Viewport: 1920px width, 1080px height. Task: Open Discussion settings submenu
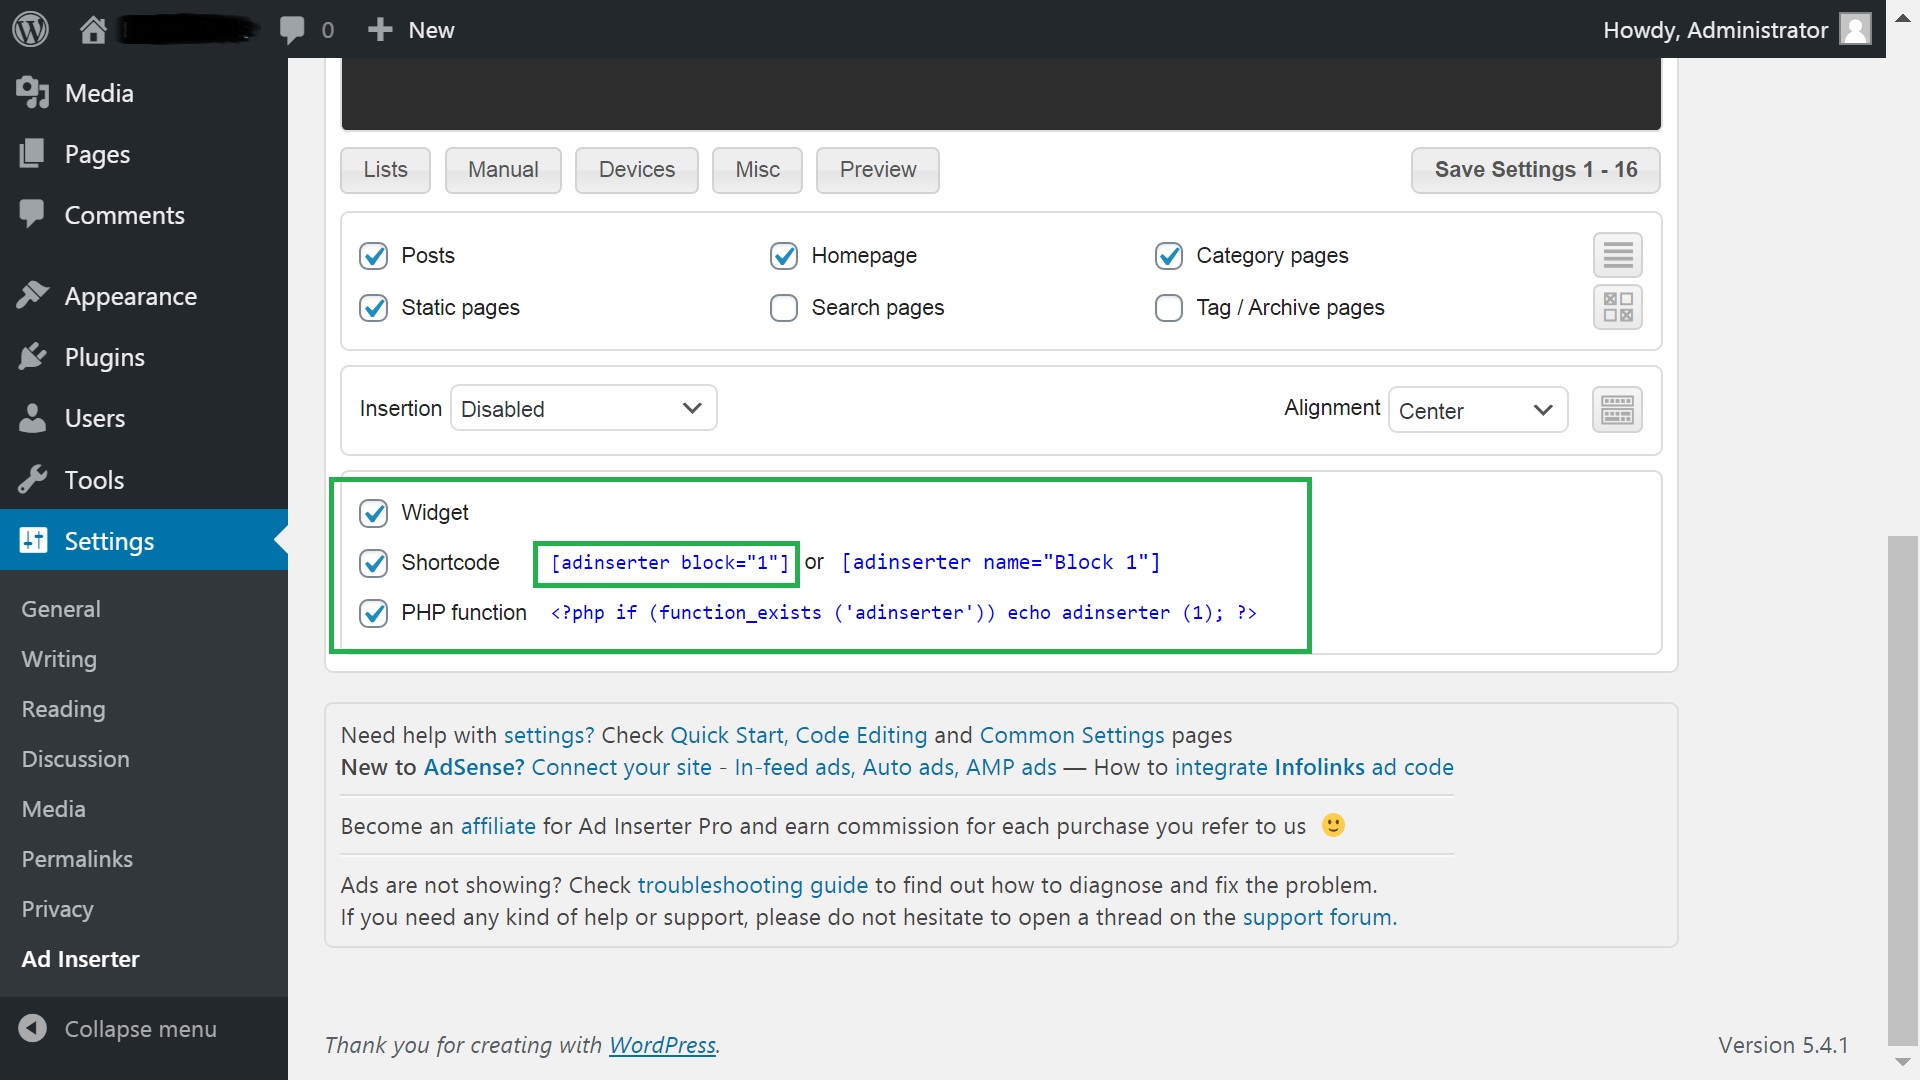pos(75,759)
